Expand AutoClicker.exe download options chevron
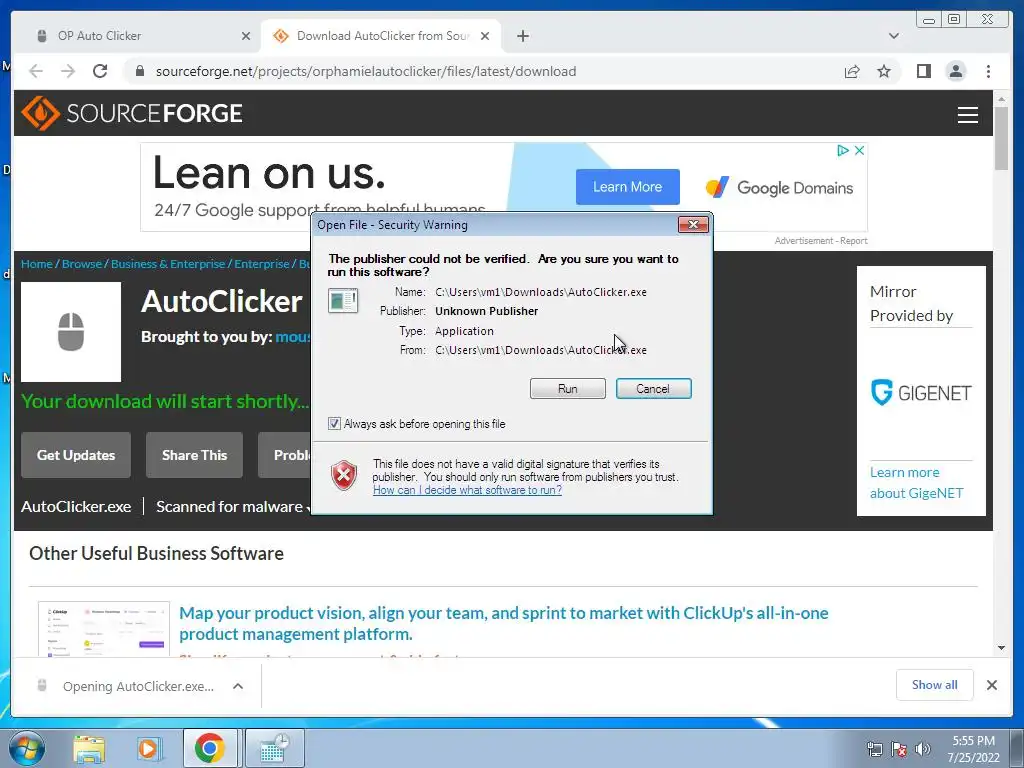 (x=238, y=686)
